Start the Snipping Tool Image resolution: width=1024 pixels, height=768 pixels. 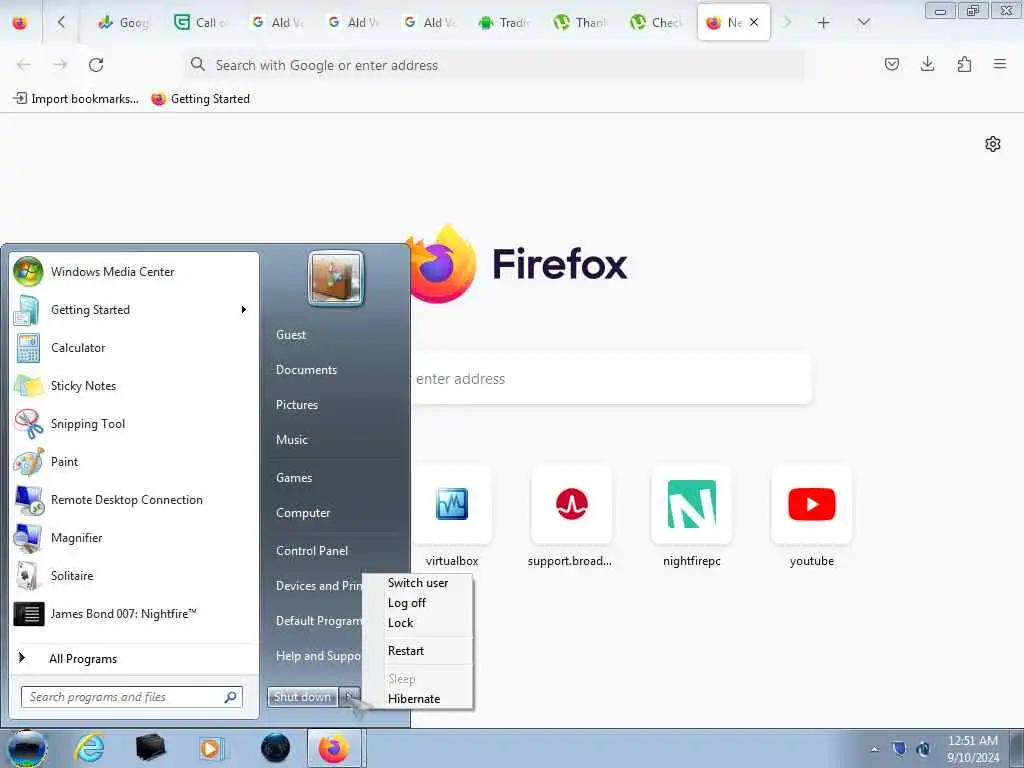click(x=135, y=424)
